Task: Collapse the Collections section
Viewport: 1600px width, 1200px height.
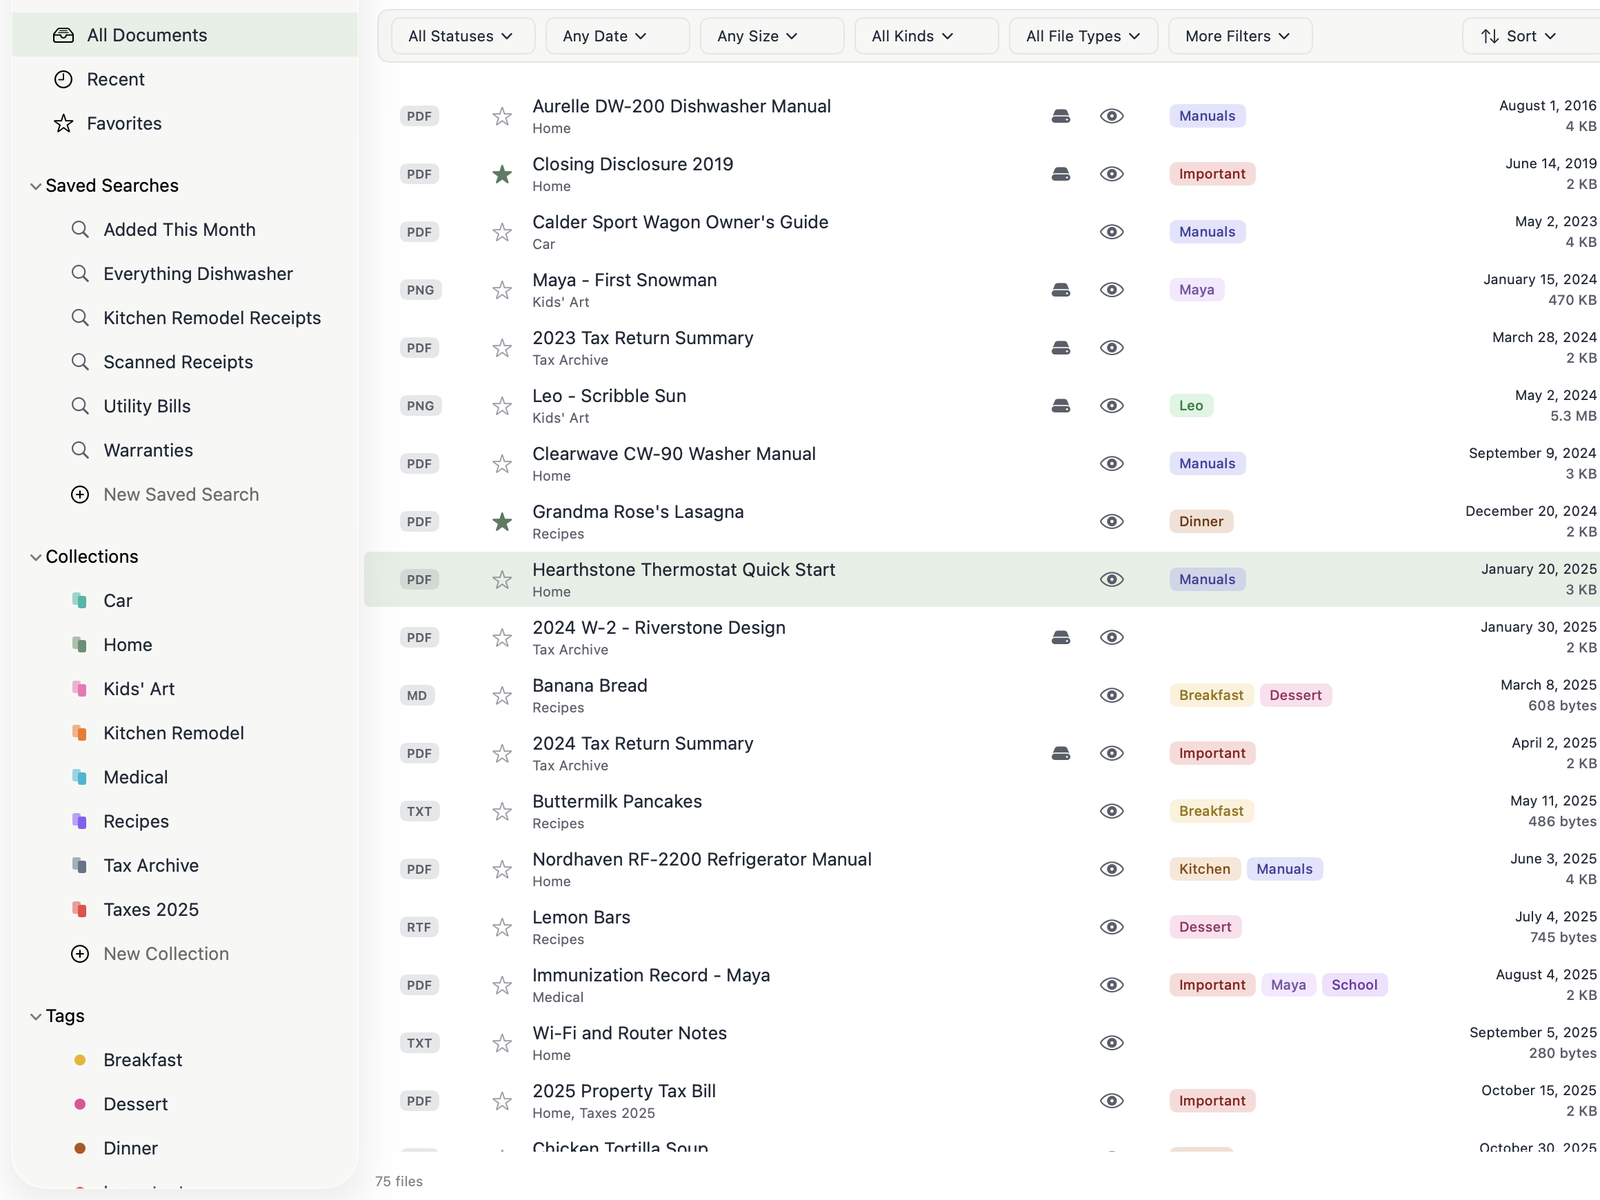Action: pos(36,557)
